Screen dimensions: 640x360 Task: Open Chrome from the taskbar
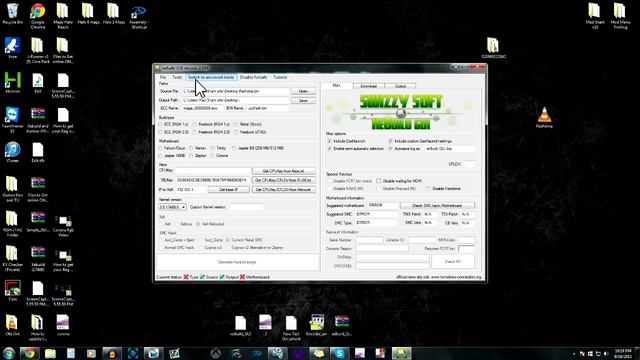click(x=29, y=353)
